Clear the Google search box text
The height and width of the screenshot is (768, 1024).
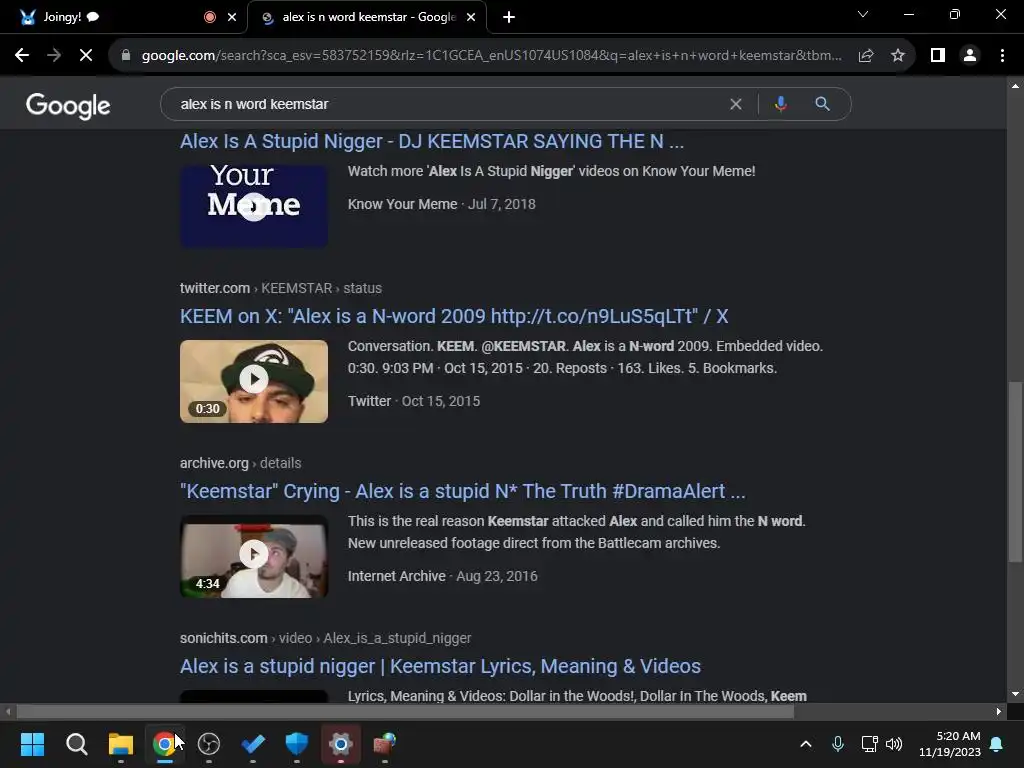pyautogui.click(x=735, y=104)
